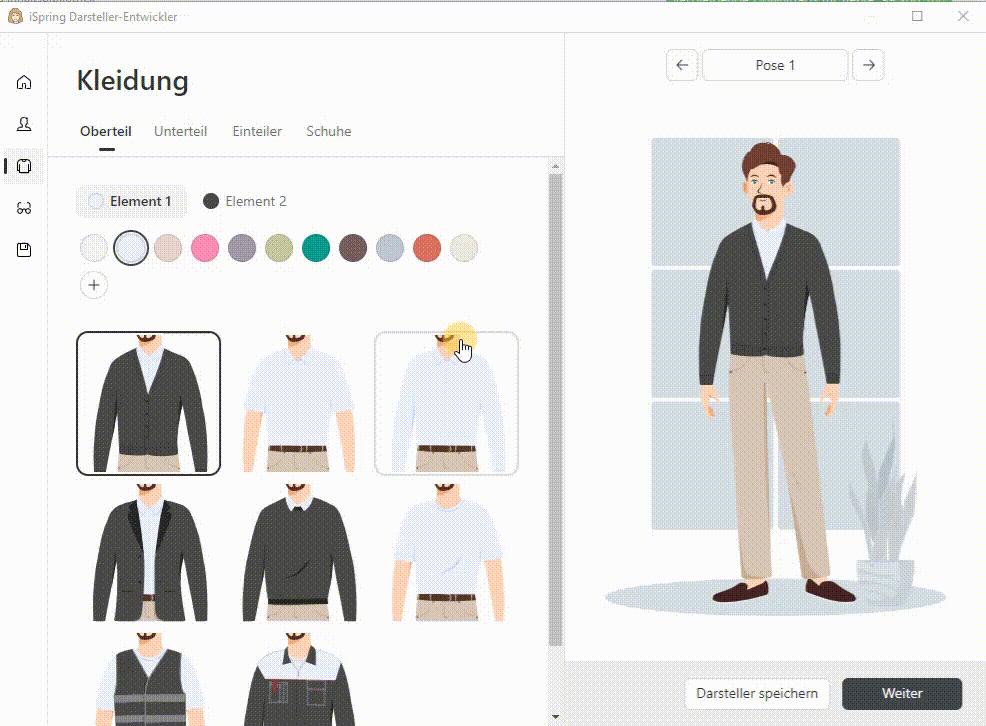Screen dimensions: 986x726
Task: Pick the white color swatch
Action: point(94,248)
